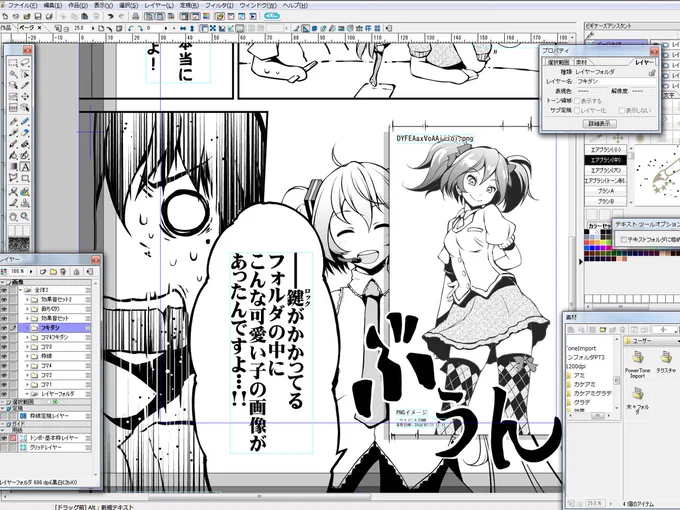Toggle visibility of the コマ1 layer folder
The width and height of the screenshot is (680, 510).
tap(4, 385)
